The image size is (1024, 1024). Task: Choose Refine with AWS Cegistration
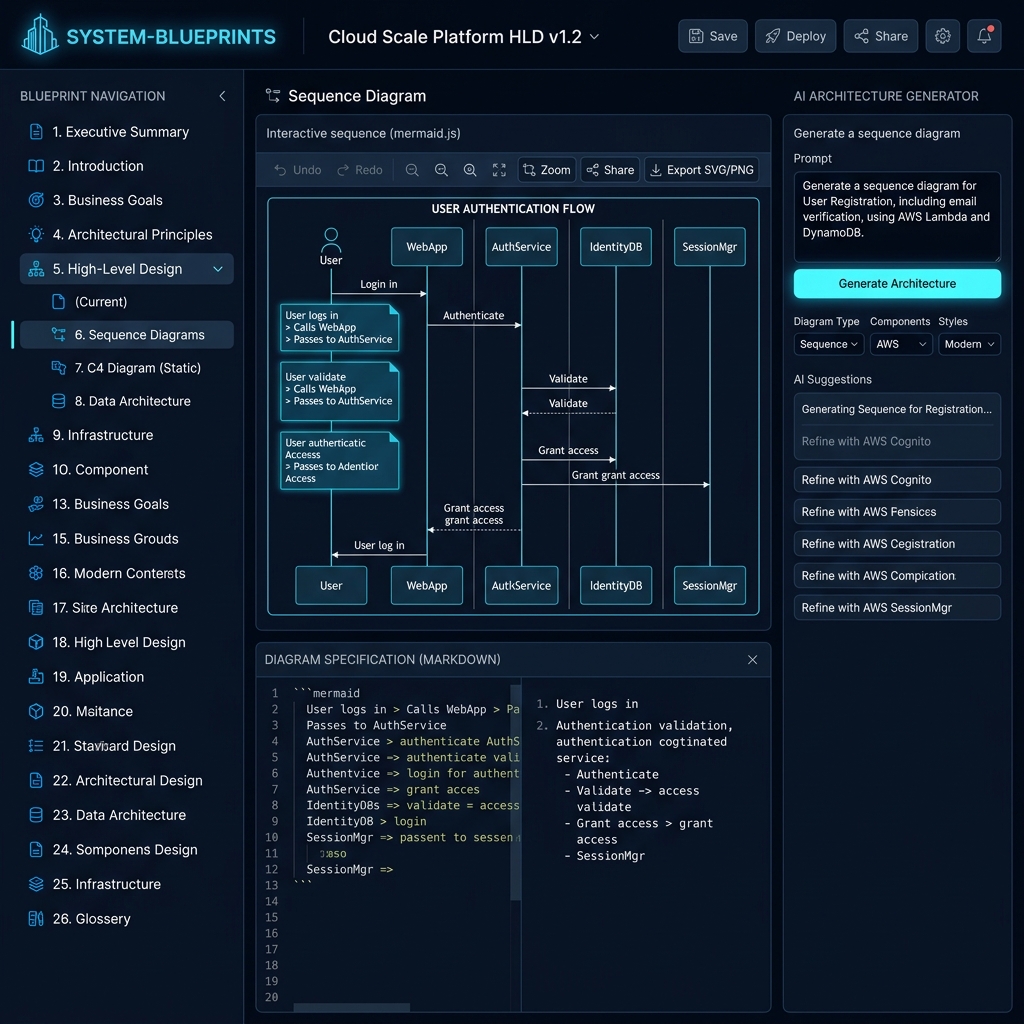(x=897, y=544)
